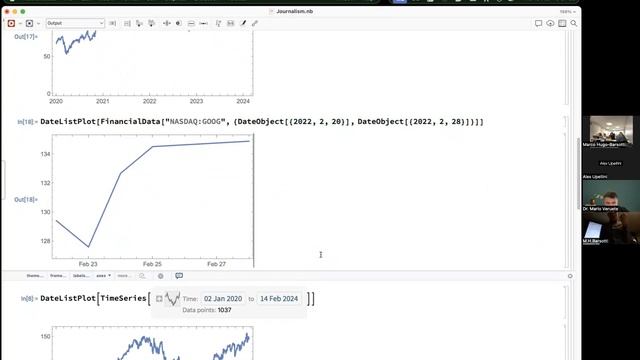Expand the TimeSeries summary box plus icon

(159, 299)
